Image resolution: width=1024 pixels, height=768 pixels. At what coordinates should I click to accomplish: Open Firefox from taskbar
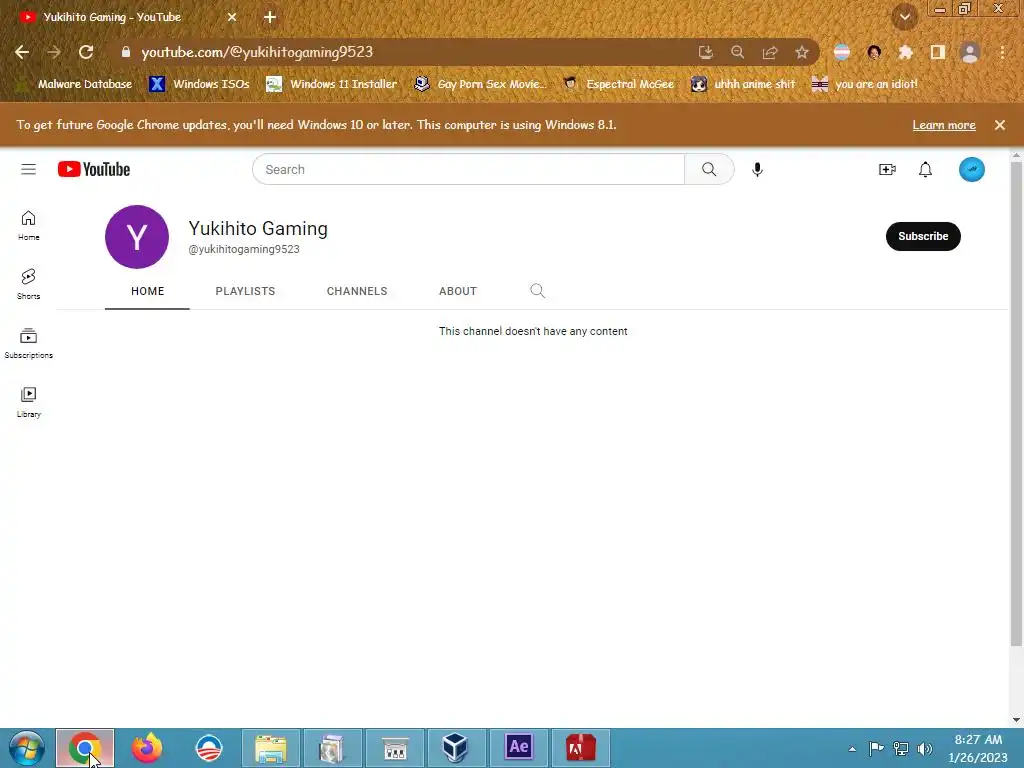tap(147, 748)
